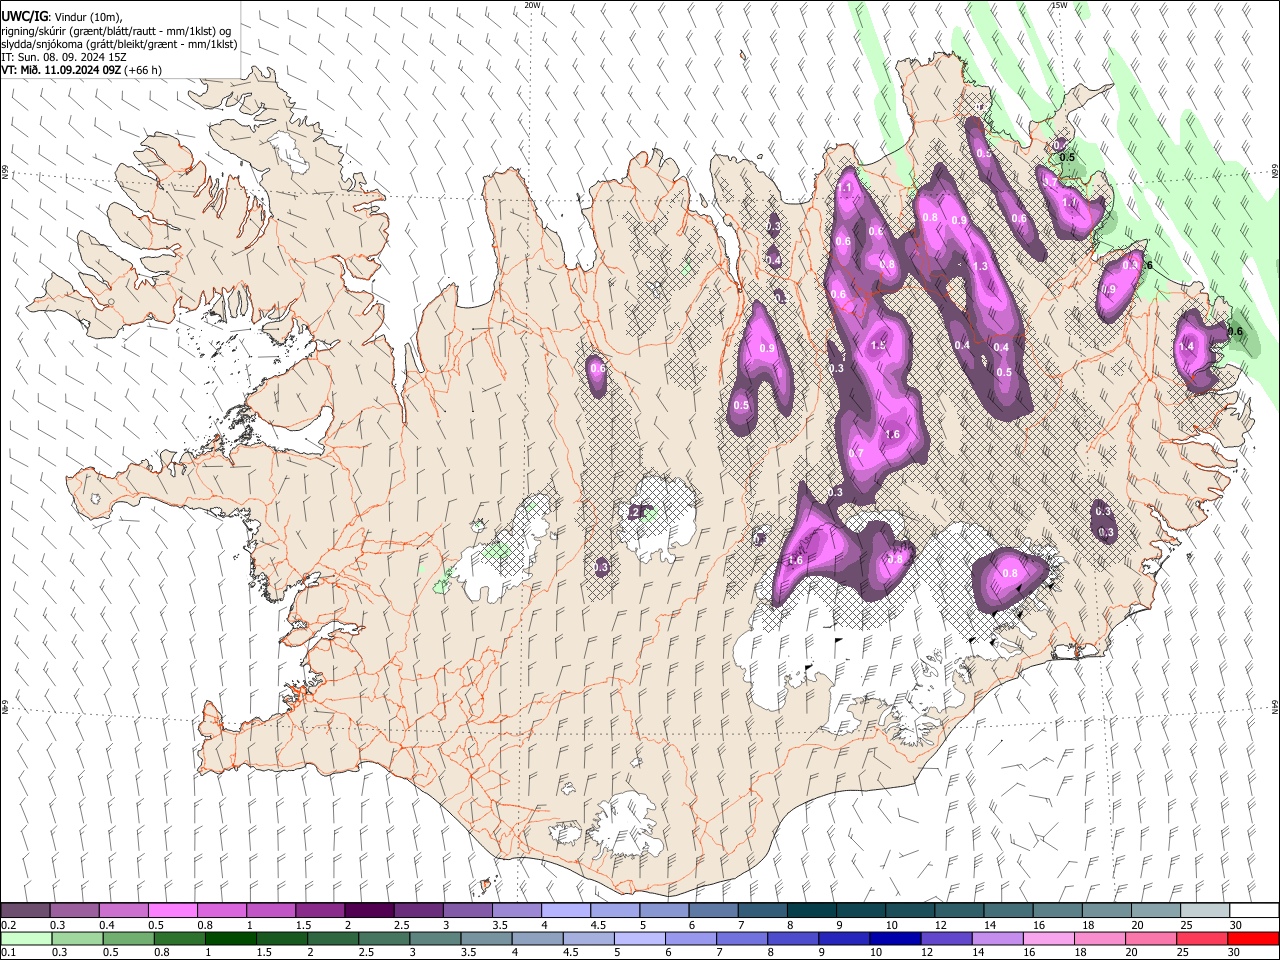Viewport: 1280px width, 960px height.
Task: Click the pale green 0.1 swatch in lower legend
Action: [x=26, y=938]
